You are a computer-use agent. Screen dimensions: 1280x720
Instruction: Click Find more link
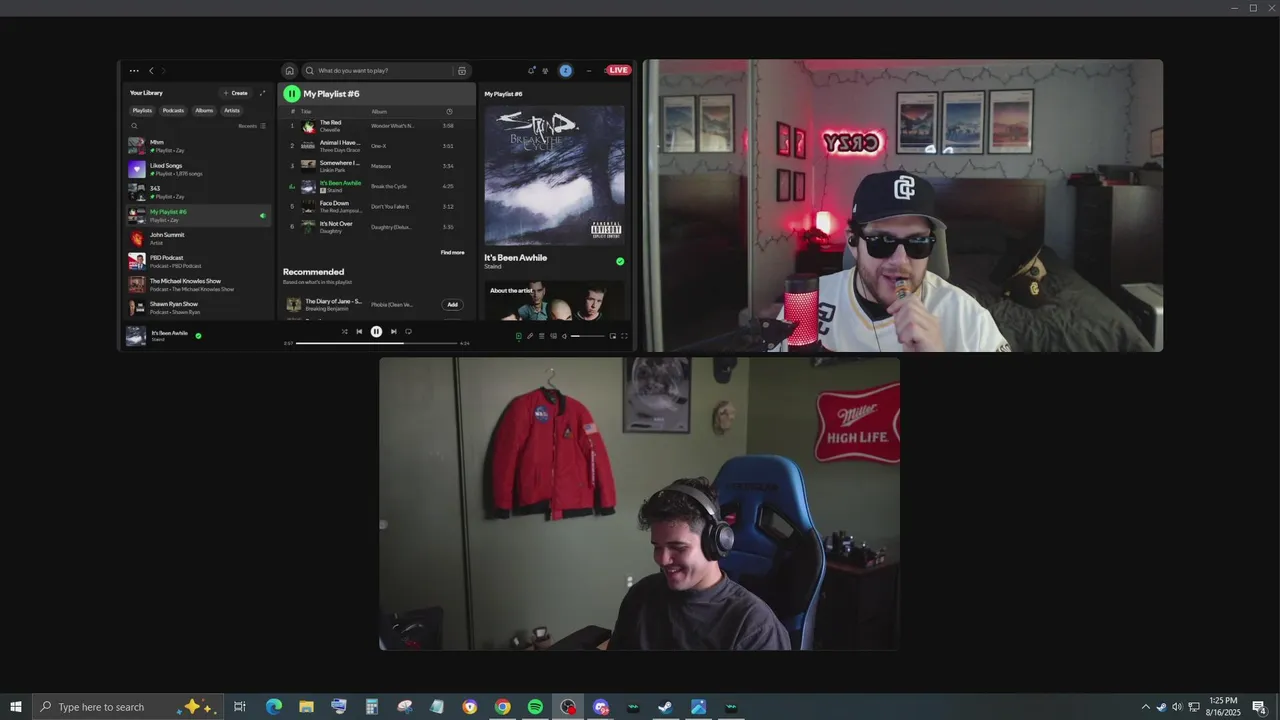[452, 252]
